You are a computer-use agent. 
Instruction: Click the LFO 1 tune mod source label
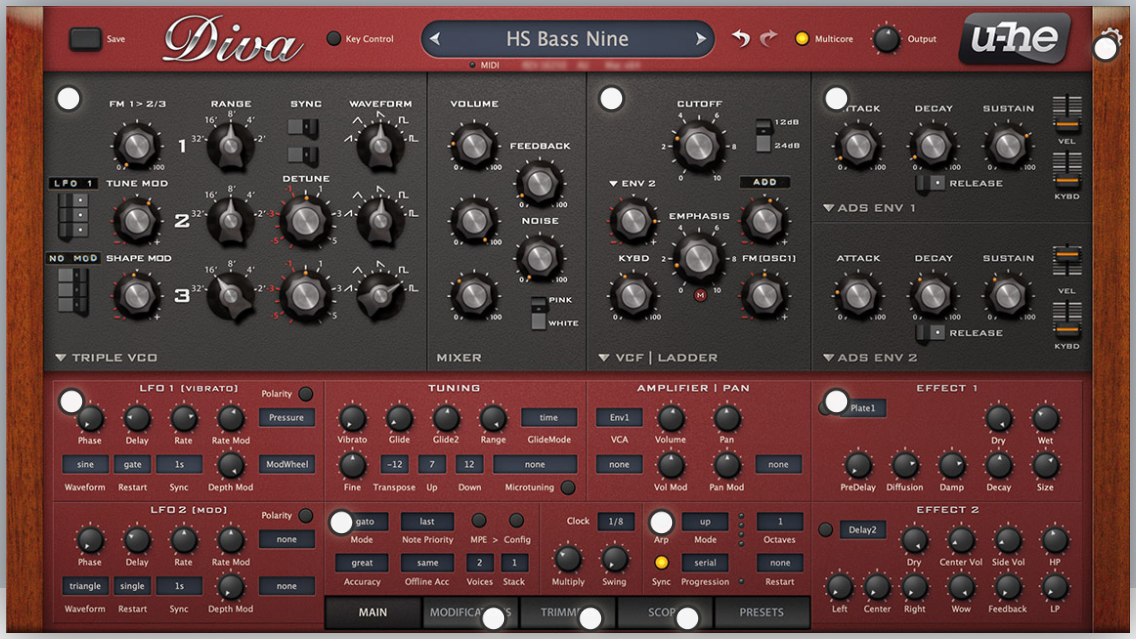click(73, 183)
